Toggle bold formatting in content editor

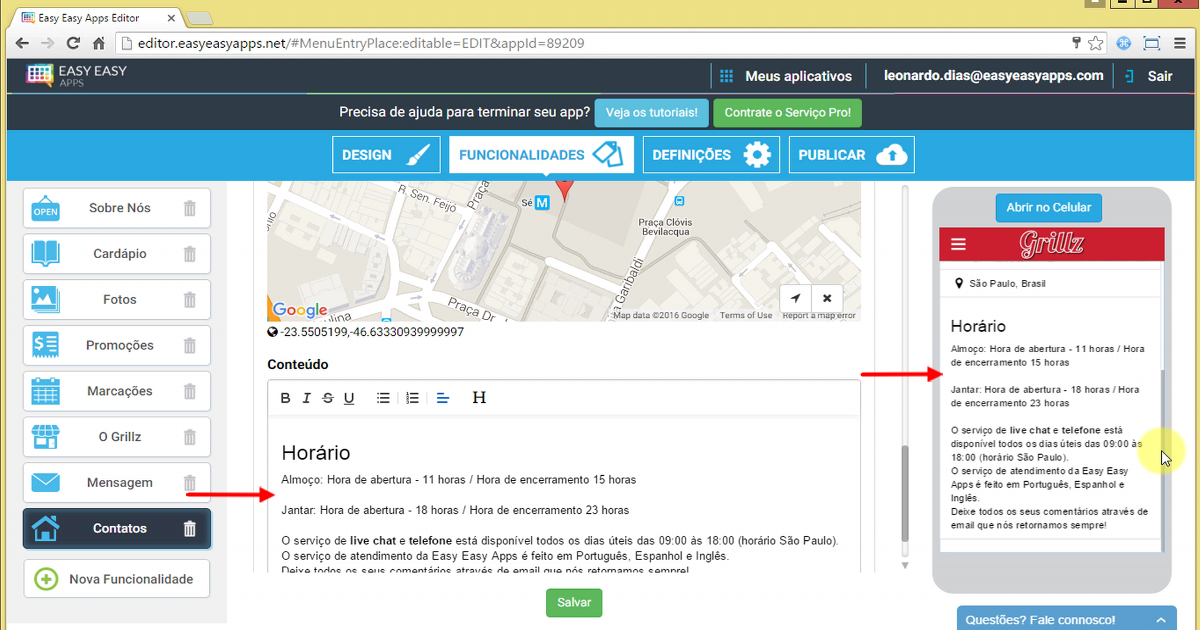285,398
